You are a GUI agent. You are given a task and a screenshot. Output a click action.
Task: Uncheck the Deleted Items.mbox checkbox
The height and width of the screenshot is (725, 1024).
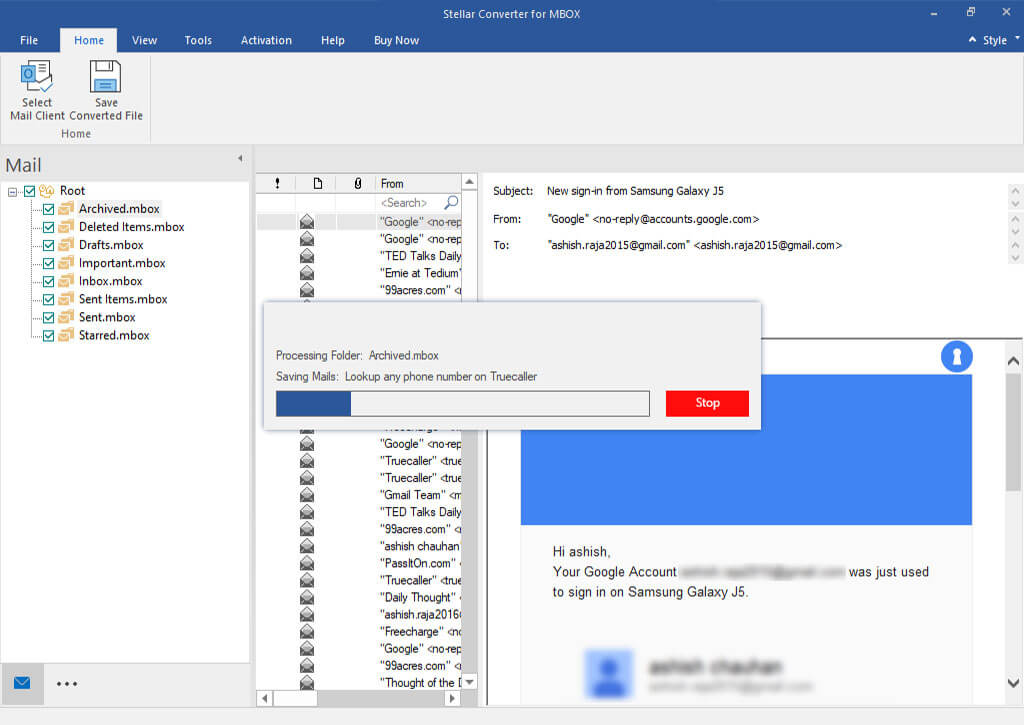(x=48, y=227)
